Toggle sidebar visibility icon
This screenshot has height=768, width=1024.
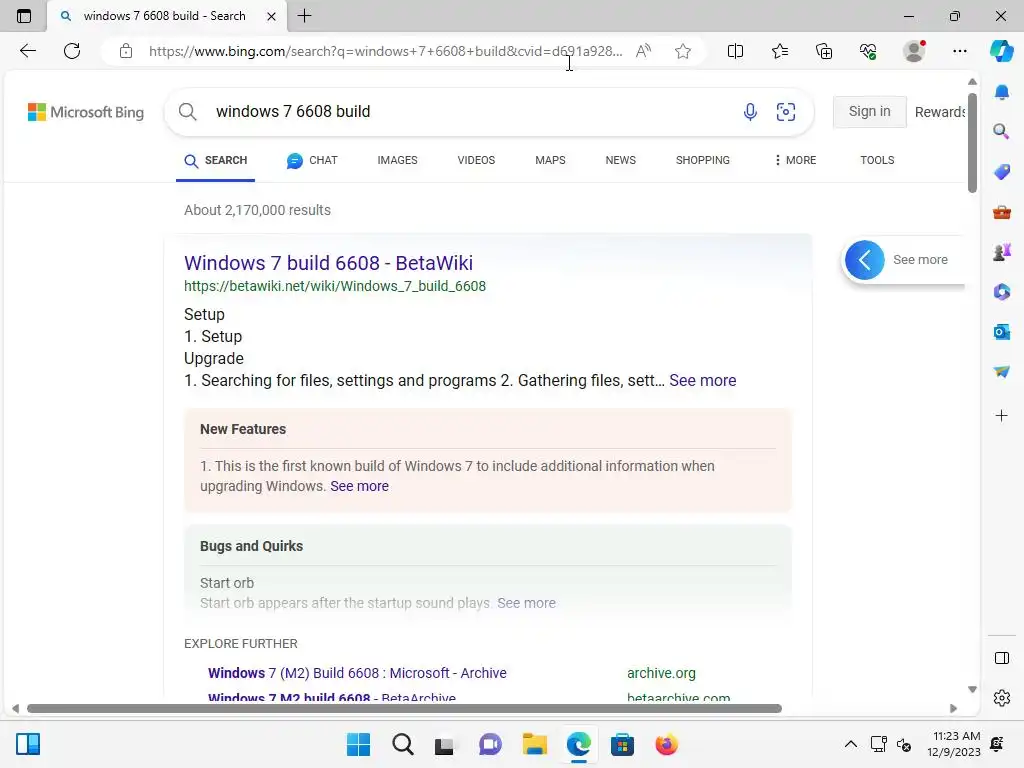coord(1001,658)
